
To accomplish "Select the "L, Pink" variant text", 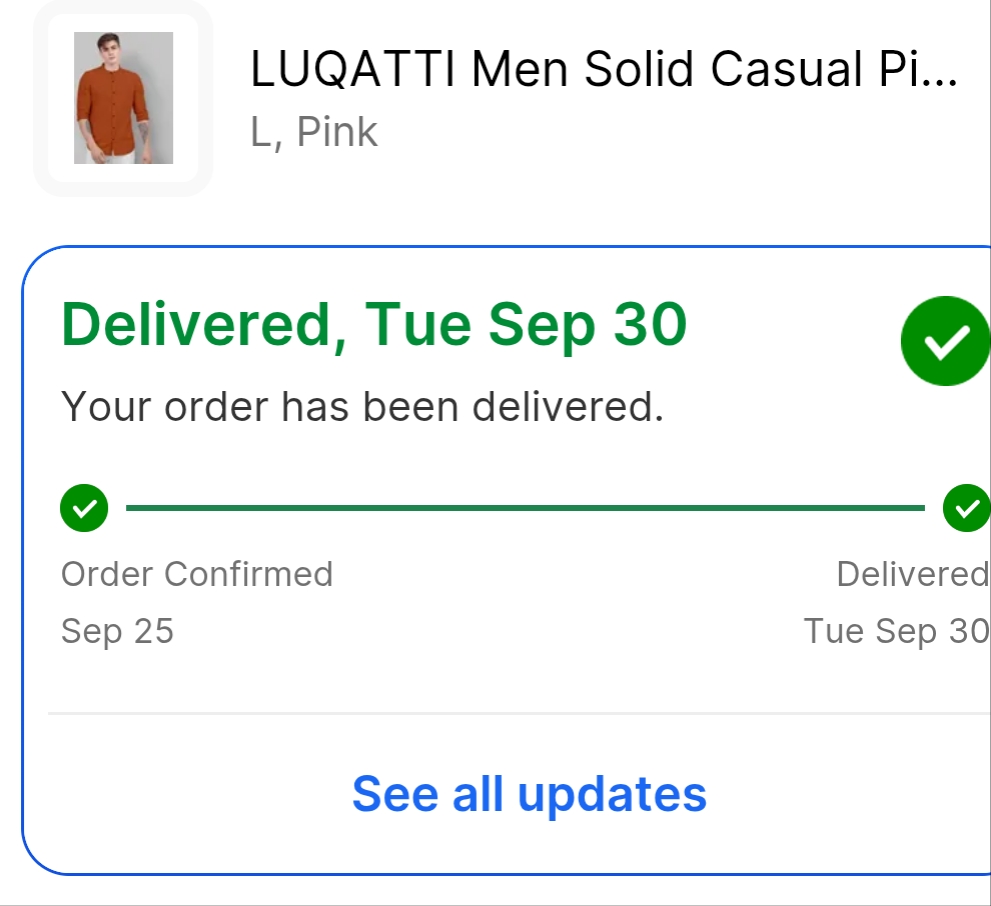I will pos(314,132).
